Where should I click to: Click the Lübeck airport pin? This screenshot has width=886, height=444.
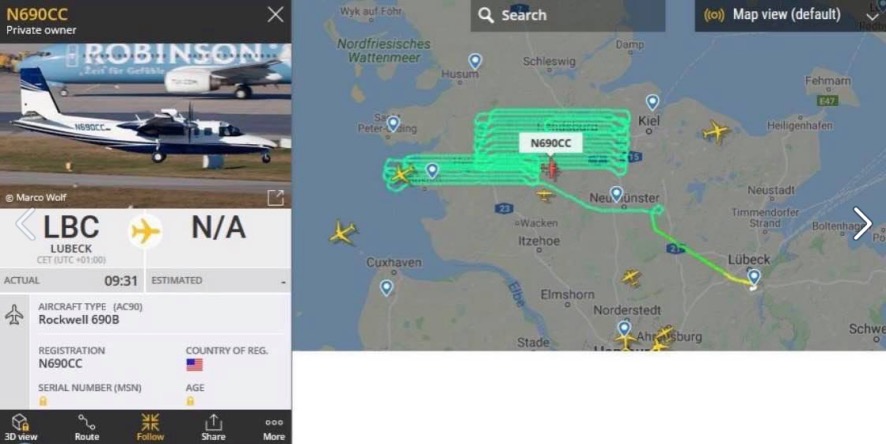pos(754,277)
